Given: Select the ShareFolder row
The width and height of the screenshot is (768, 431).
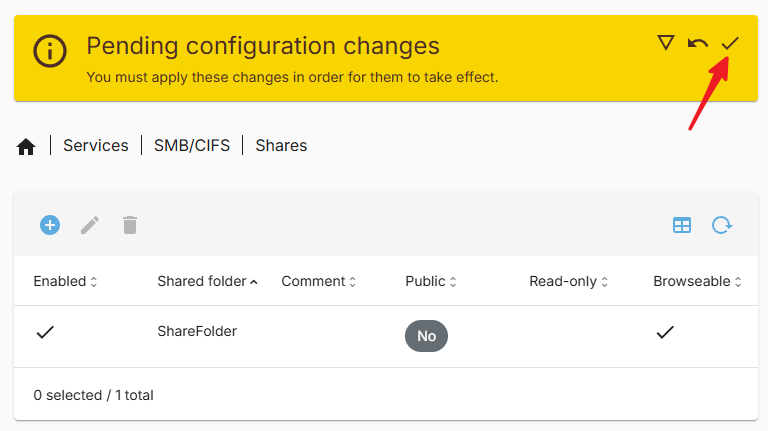Looking at the screenshot, I should coord(386,336).
